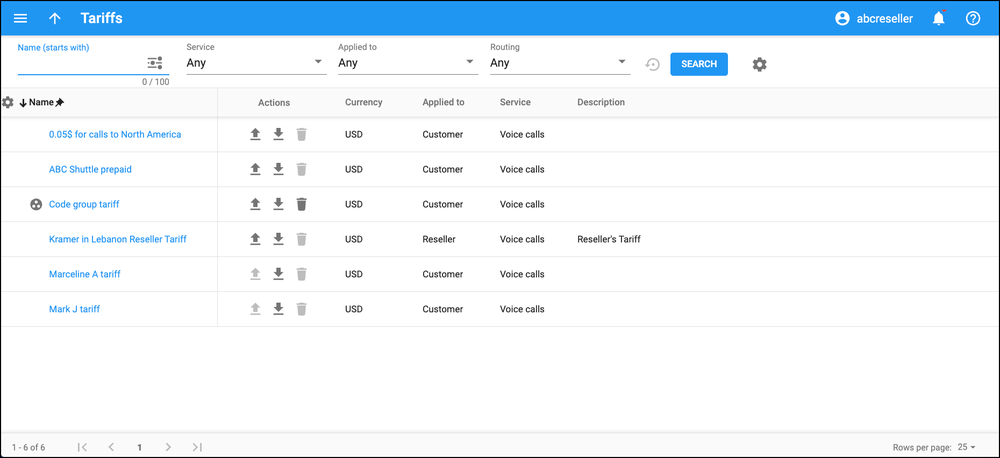Image resolution: width=1000 pixels, height=458 pixels.
Task: Delete icon for ABC Shuttle prepaid
Action: tap(302, 169)
